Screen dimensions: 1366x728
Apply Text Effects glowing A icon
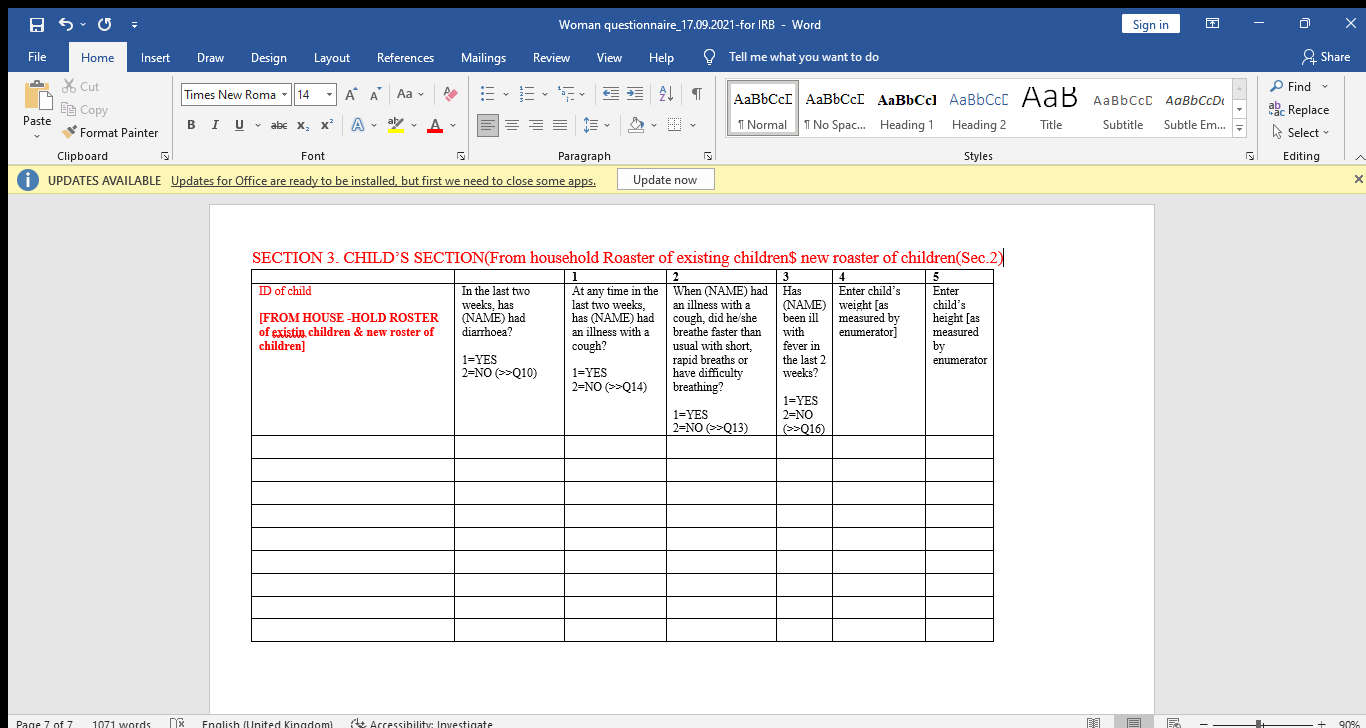pos(357,125)
